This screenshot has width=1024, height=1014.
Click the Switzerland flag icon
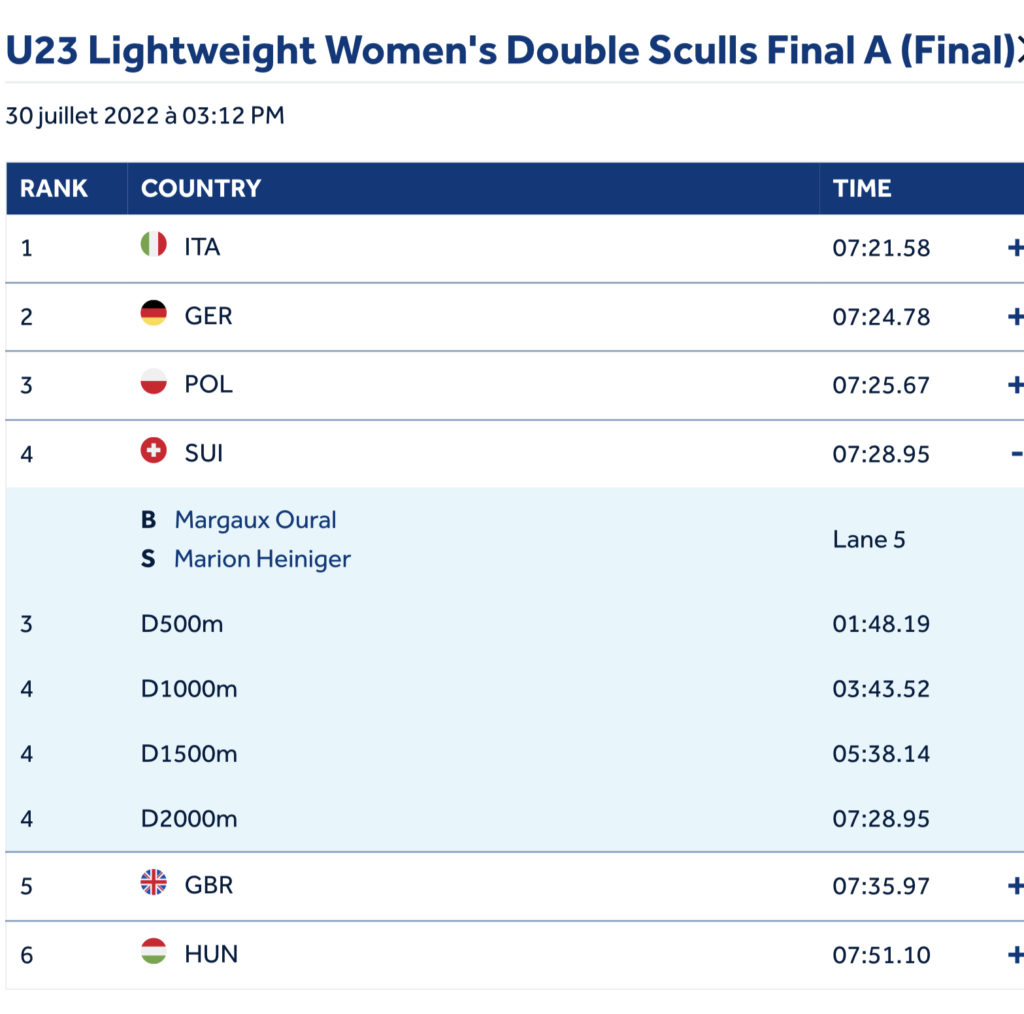click(x=153, y=451)
